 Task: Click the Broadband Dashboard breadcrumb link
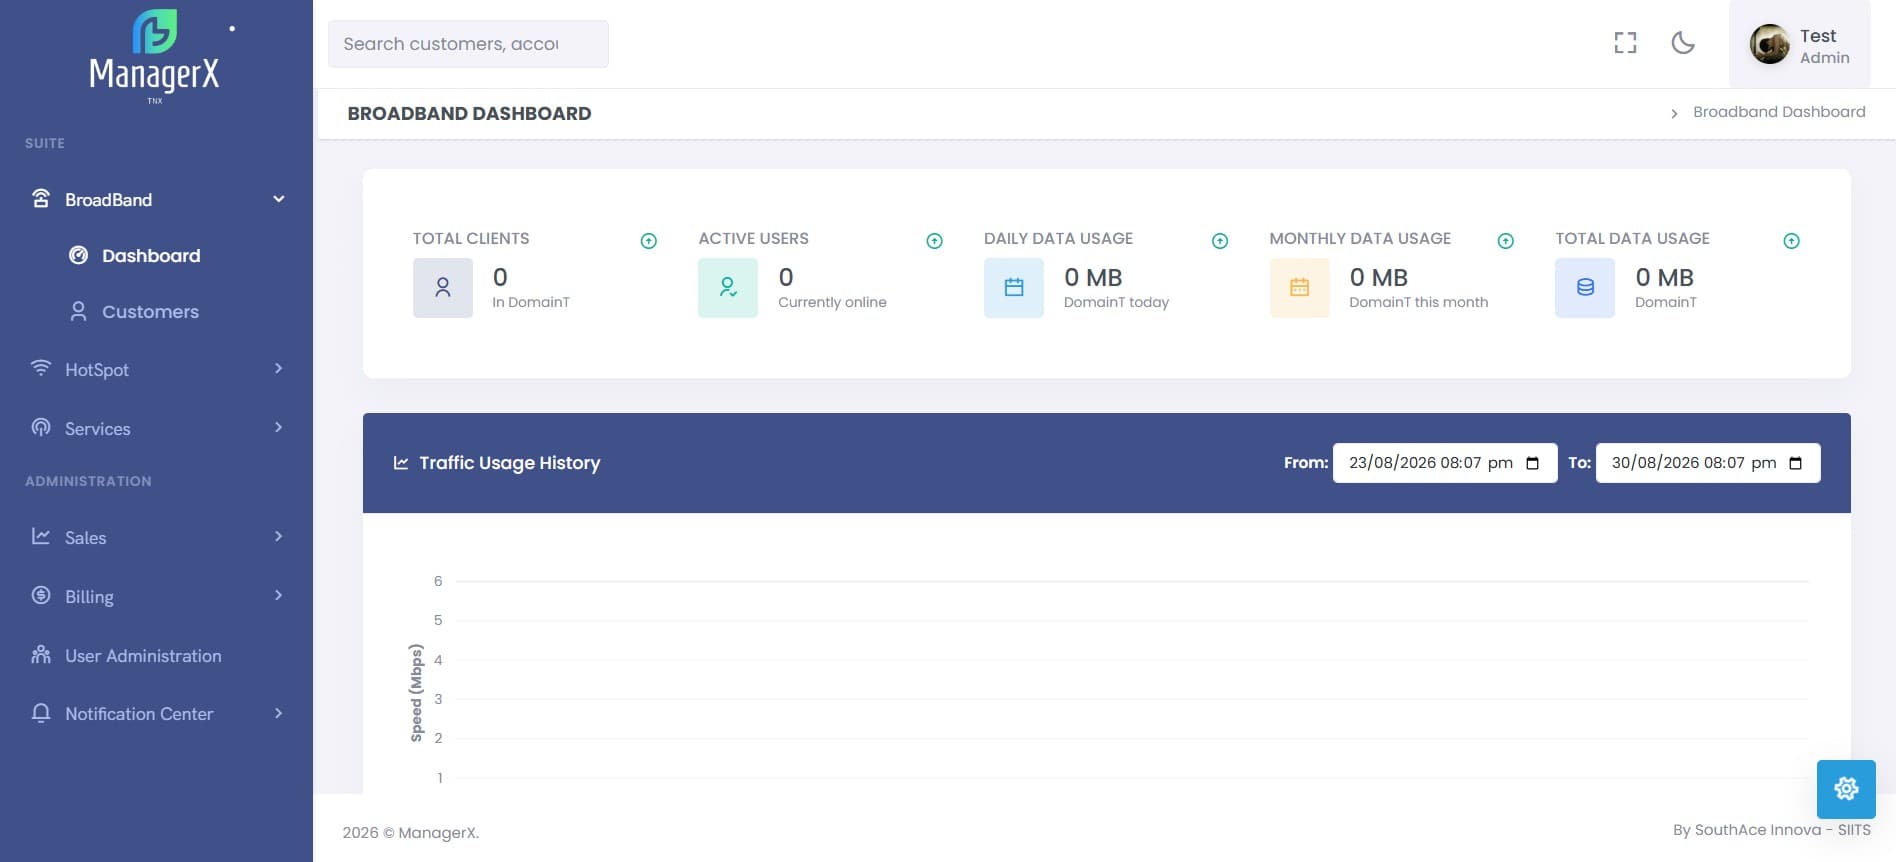tap(1779, 112)
